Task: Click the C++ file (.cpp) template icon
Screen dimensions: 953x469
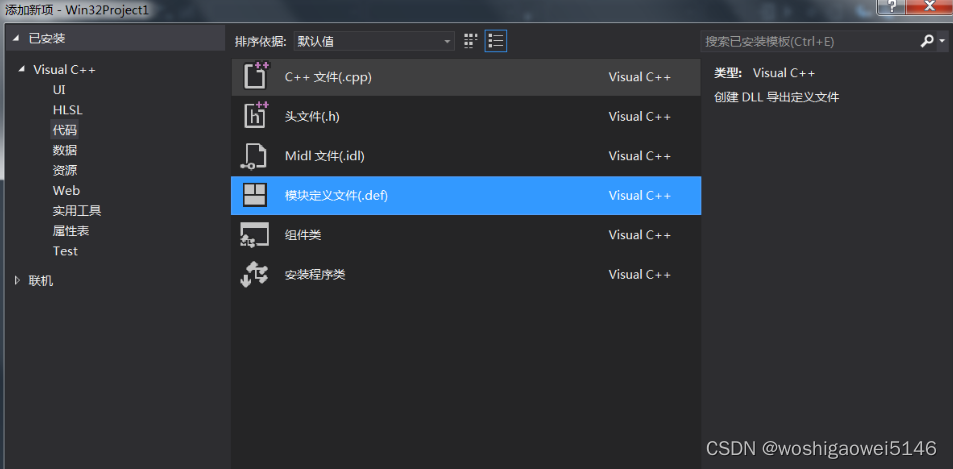Action: 256,76
